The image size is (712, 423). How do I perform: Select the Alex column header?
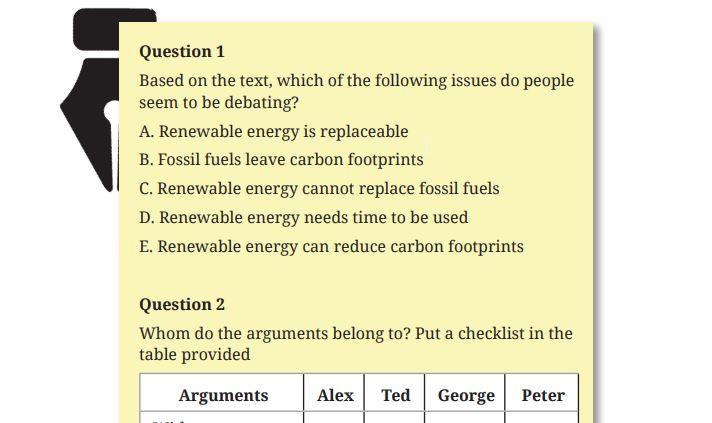pyautogui.click(x=335, y=395)
